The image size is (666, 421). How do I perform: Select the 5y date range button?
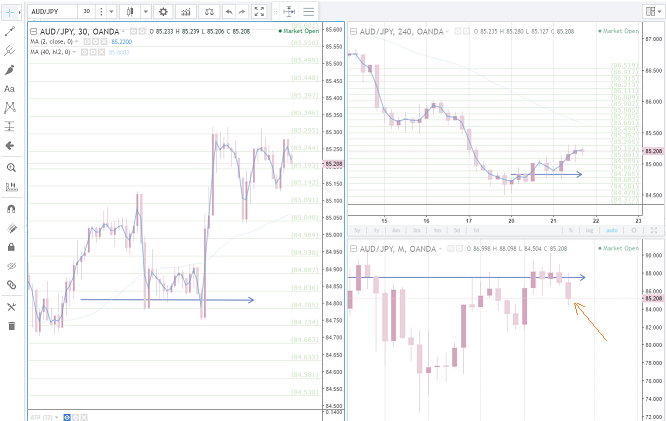coord(357,229)
